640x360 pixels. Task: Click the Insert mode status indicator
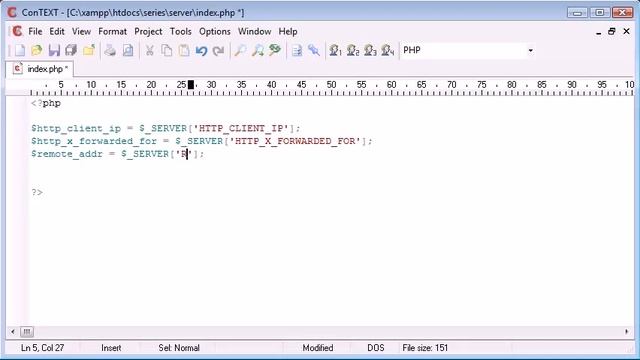[x=111, y=348]
